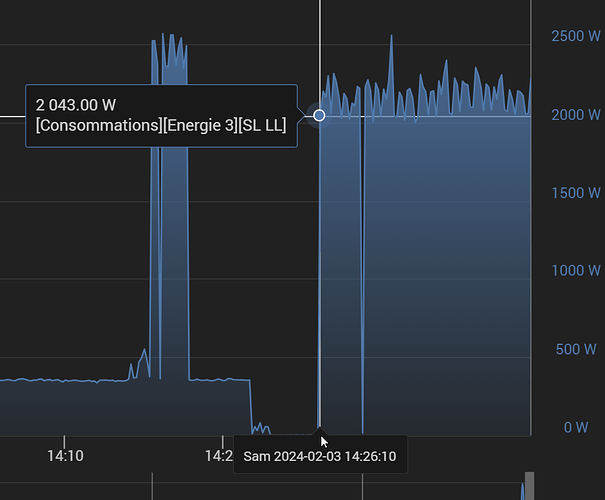Click the 14:10 time axis label

(65, 456)
